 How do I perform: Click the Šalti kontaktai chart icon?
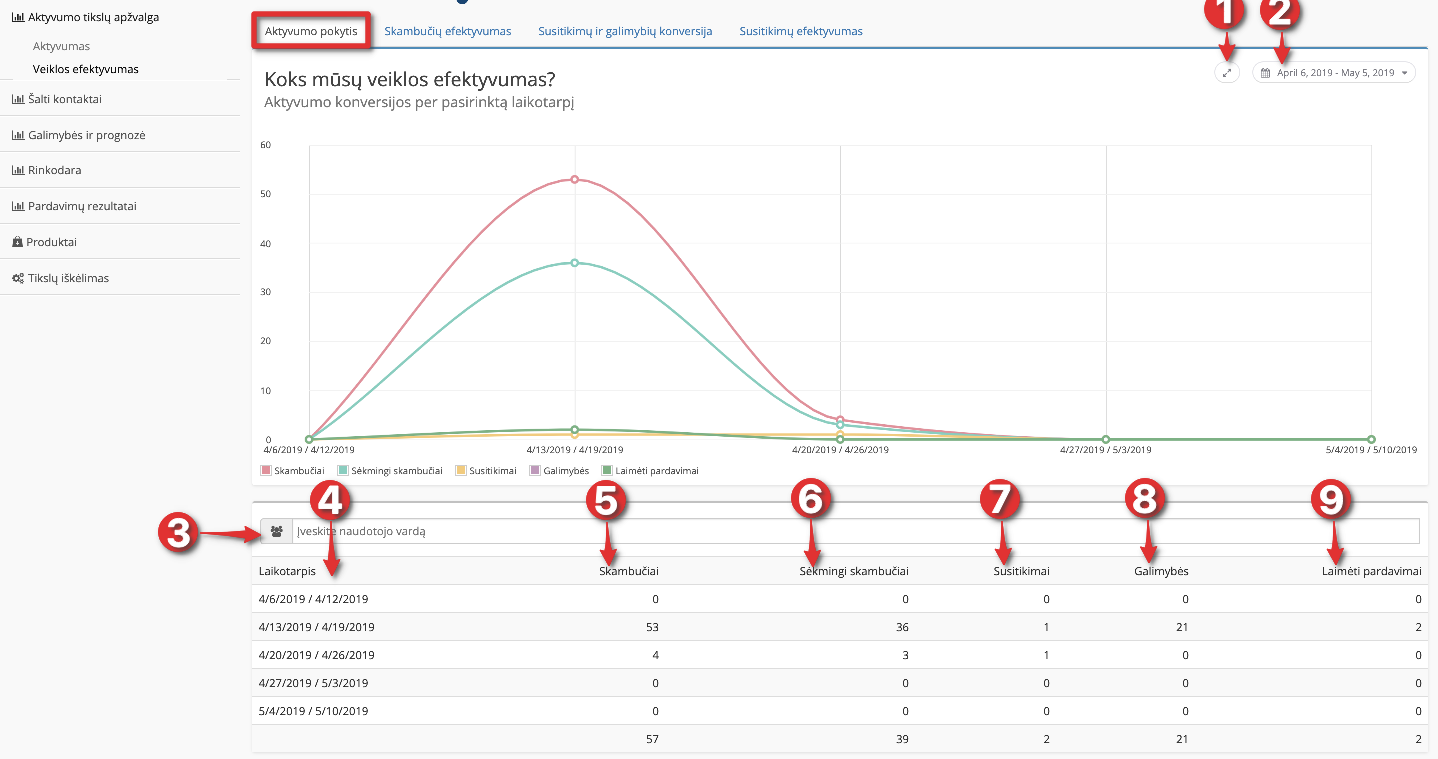tap(17, 99)
